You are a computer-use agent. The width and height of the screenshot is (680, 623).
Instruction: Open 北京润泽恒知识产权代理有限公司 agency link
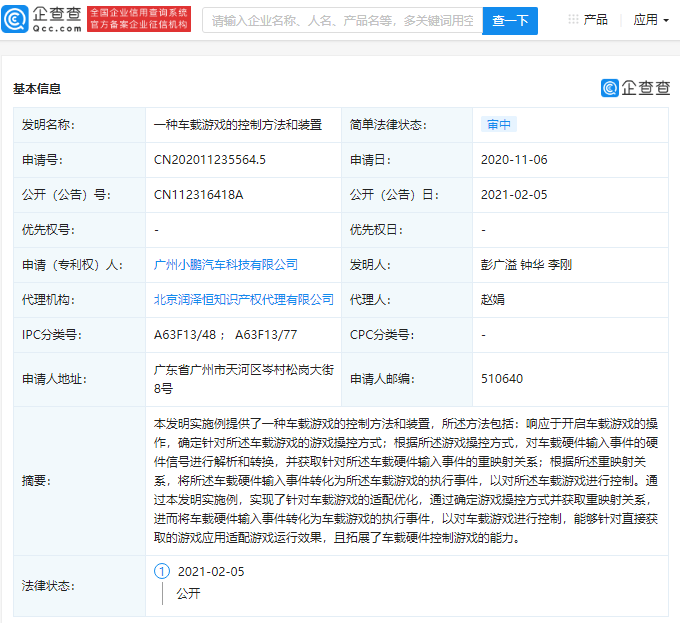(244, 300)
